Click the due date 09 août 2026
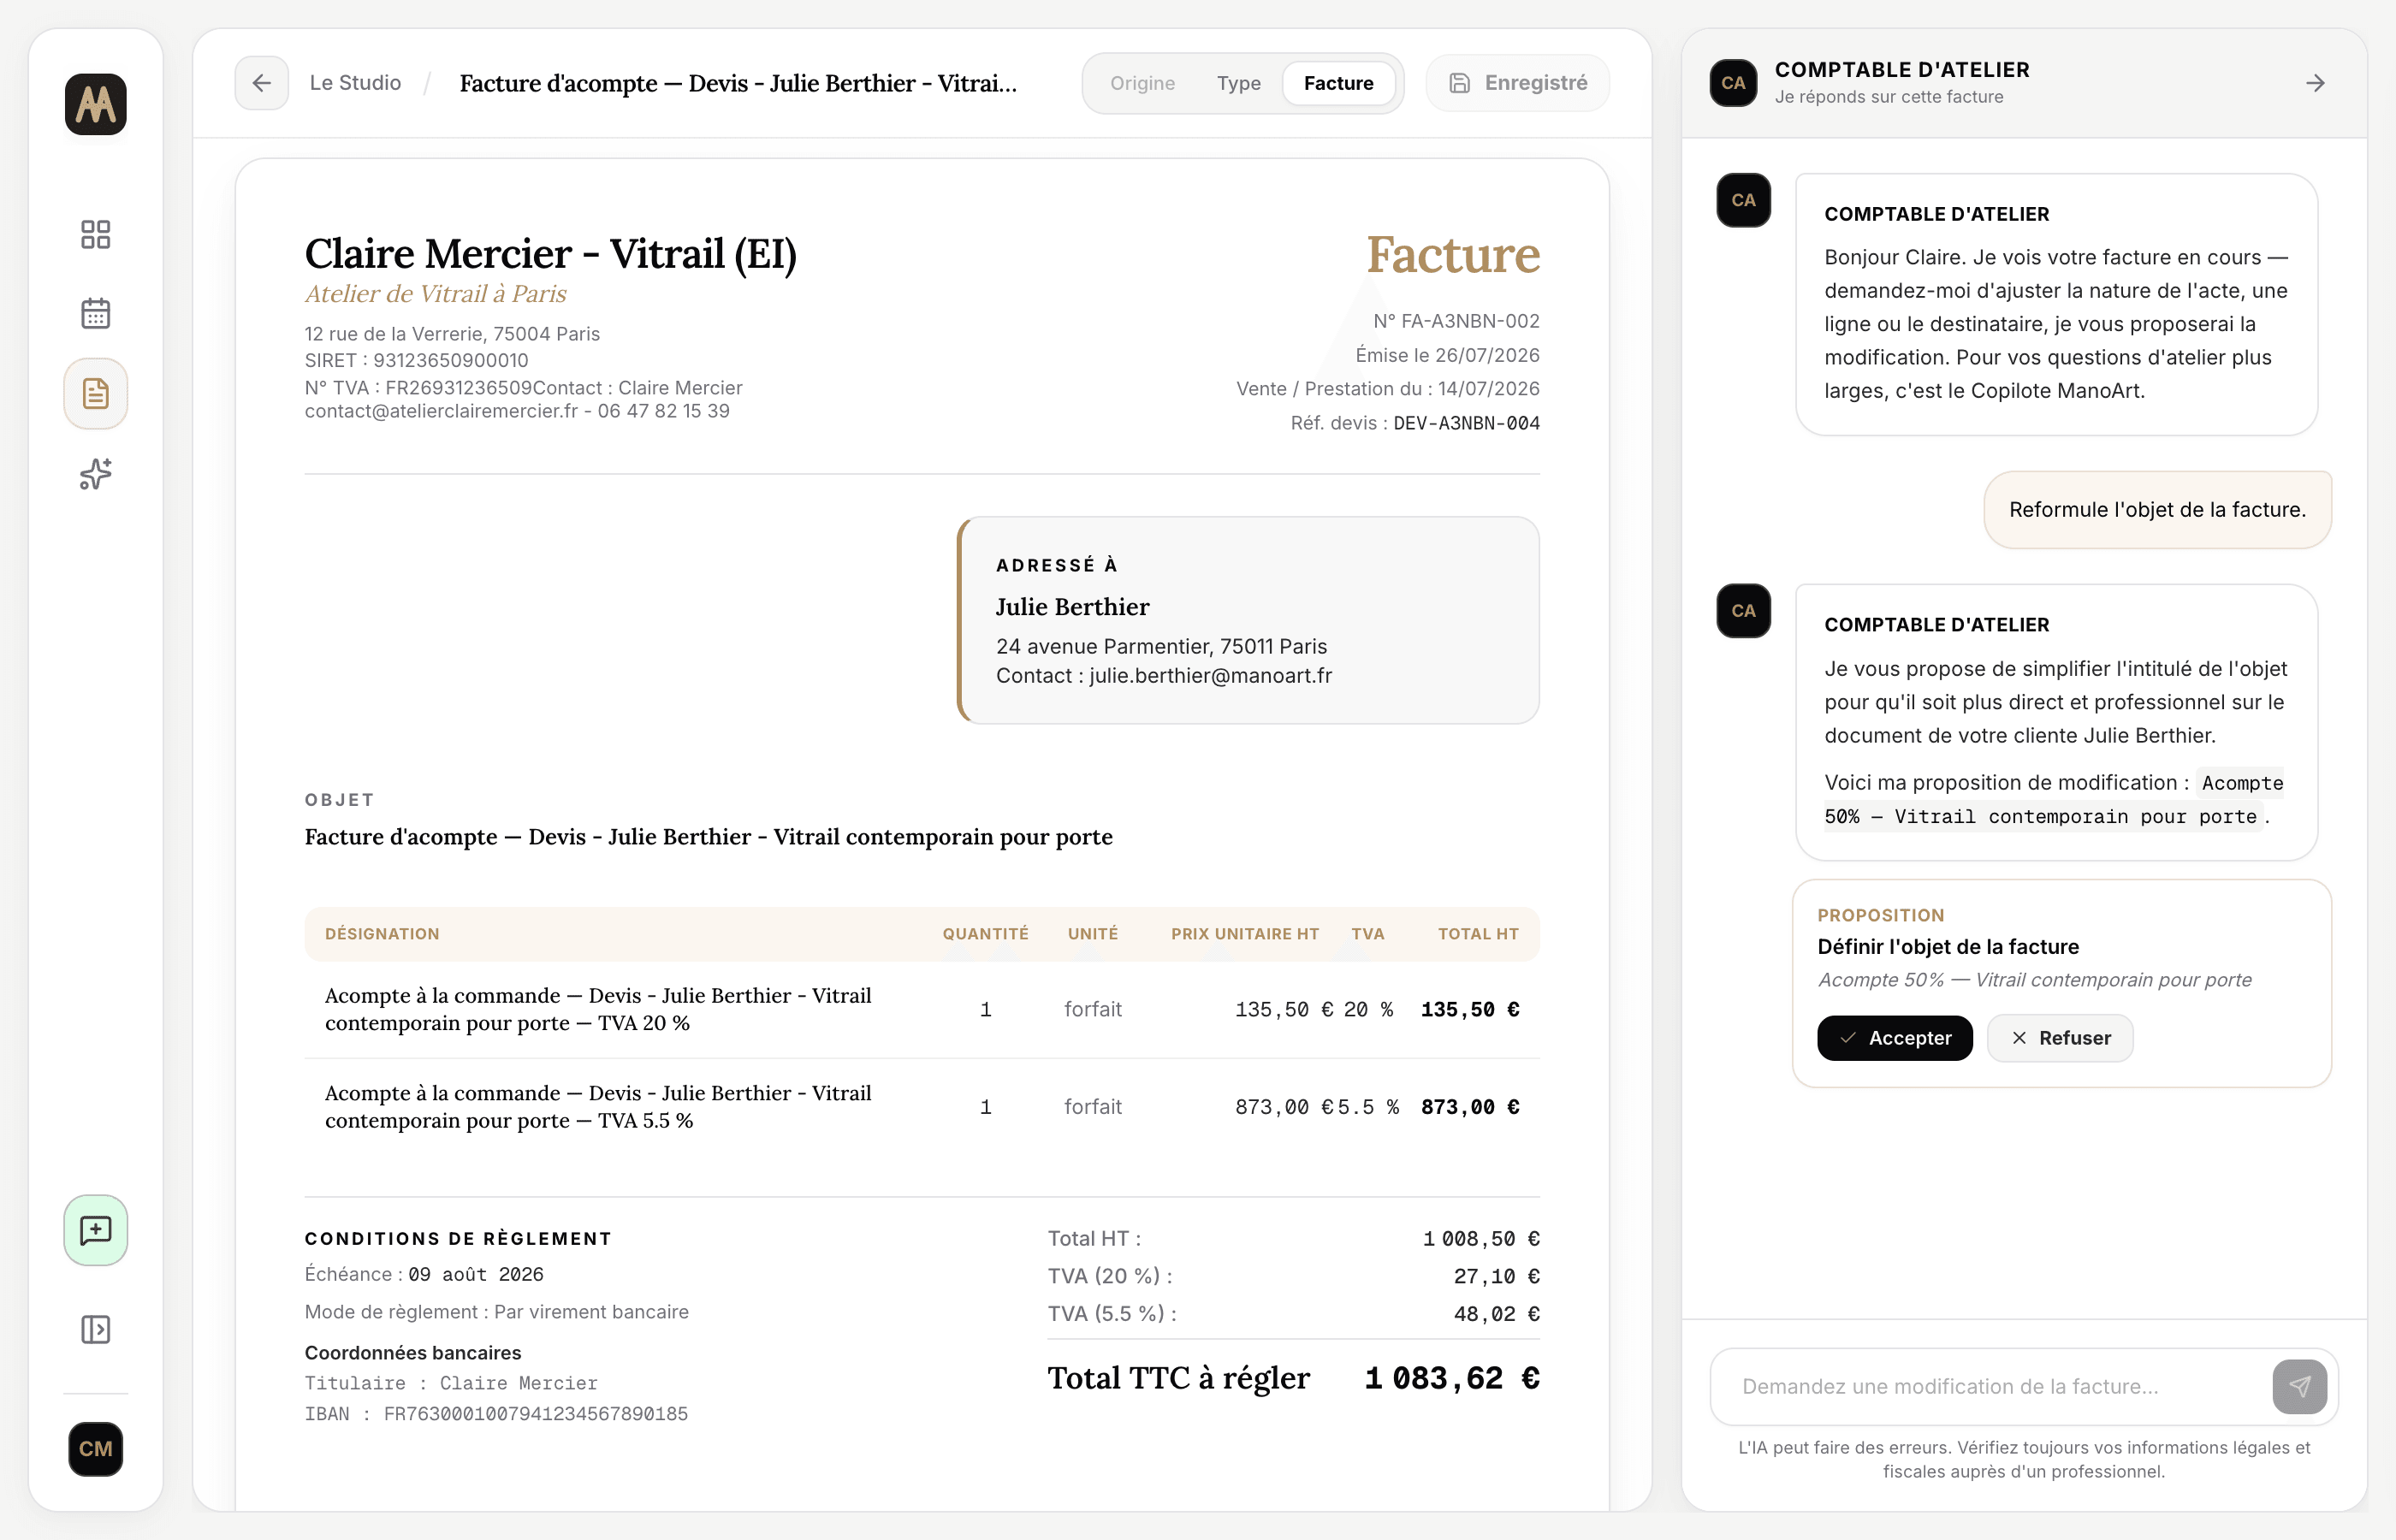Screen dimensions: 2396x1540 coord(476,1274)
